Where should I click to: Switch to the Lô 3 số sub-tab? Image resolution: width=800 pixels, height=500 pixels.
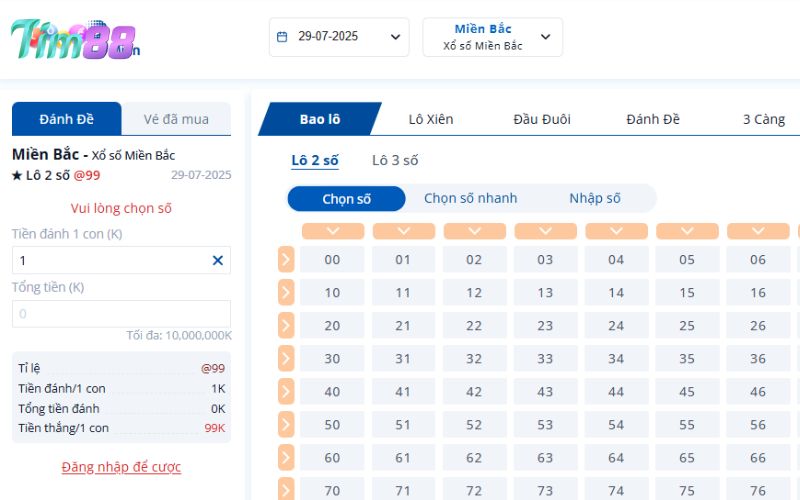pyautogui.click(x=395, y=160)
